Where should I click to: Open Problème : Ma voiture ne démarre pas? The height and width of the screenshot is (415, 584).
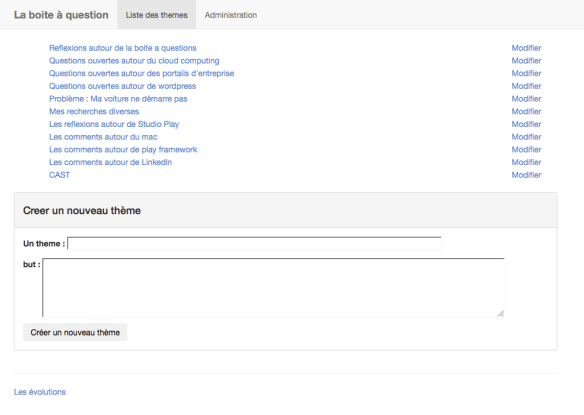coord(118,99)
